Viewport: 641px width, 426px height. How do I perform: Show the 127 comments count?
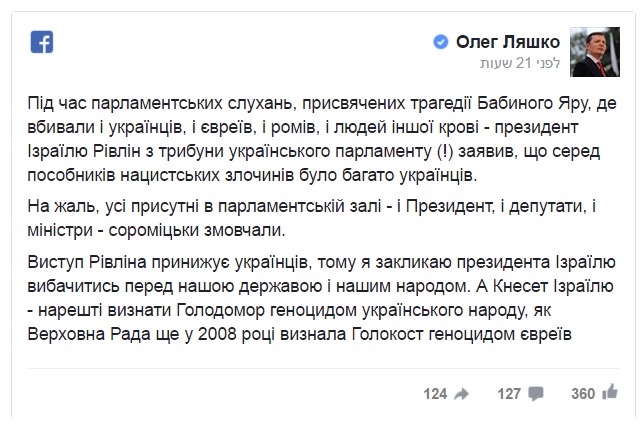pyautogui.click(x=509, y=394)
